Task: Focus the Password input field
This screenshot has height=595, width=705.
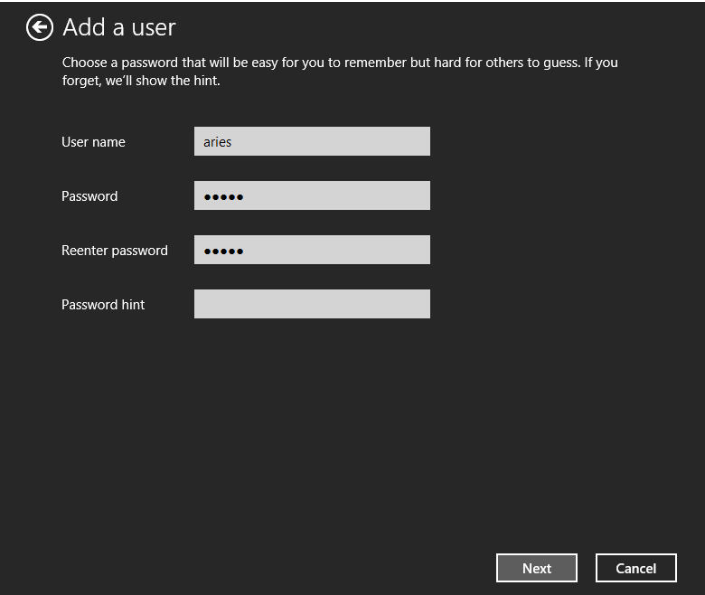Action: [312, 196]
